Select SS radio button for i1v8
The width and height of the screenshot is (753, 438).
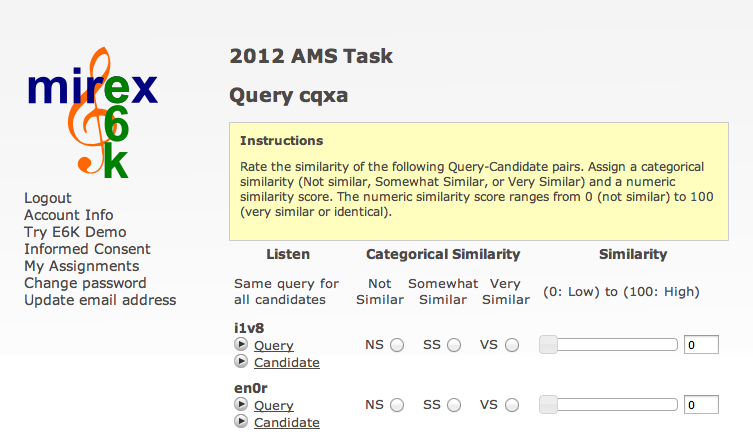454,345
